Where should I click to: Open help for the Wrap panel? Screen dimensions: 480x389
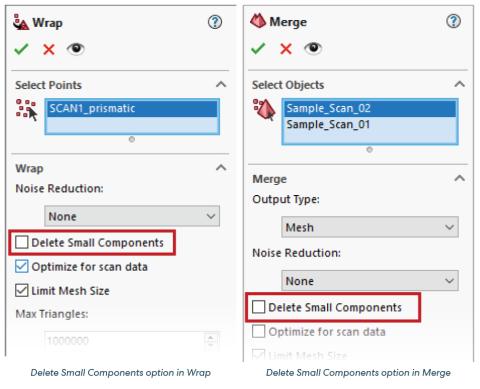point(215,22)
